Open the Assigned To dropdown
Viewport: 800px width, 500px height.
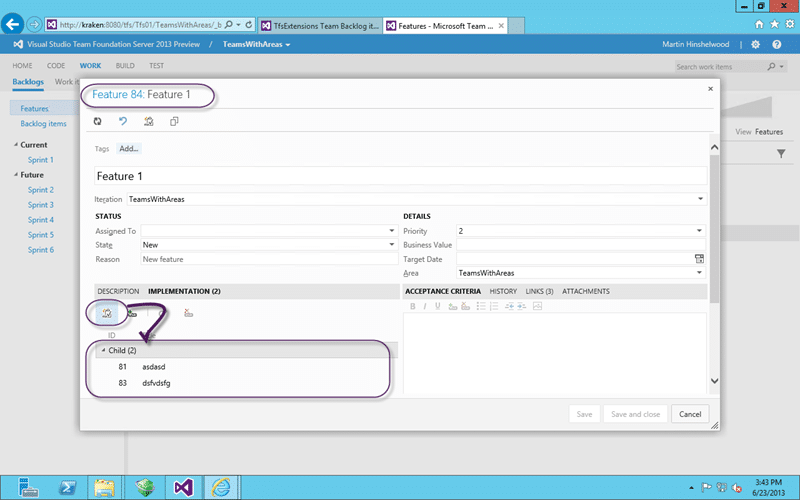point(391,231)
